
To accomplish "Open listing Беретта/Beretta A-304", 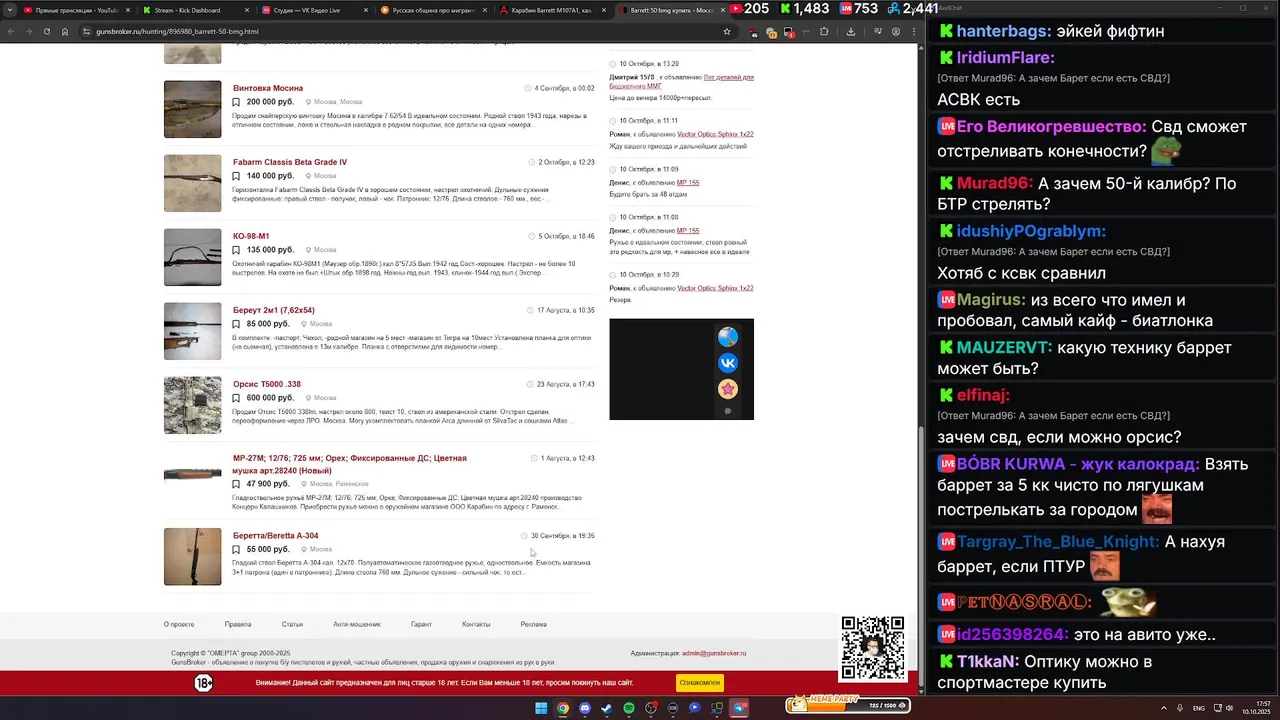I will [x=276, y=536].
